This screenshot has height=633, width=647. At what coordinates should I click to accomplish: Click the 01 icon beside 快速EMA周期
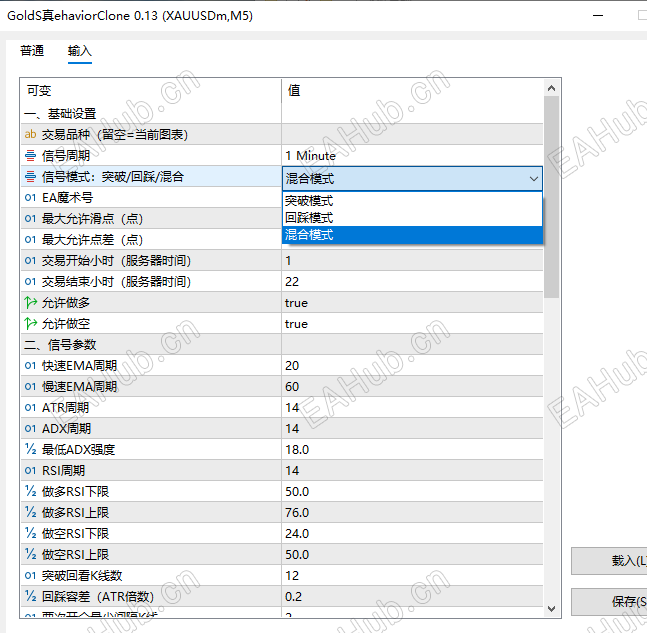point(30,366)
